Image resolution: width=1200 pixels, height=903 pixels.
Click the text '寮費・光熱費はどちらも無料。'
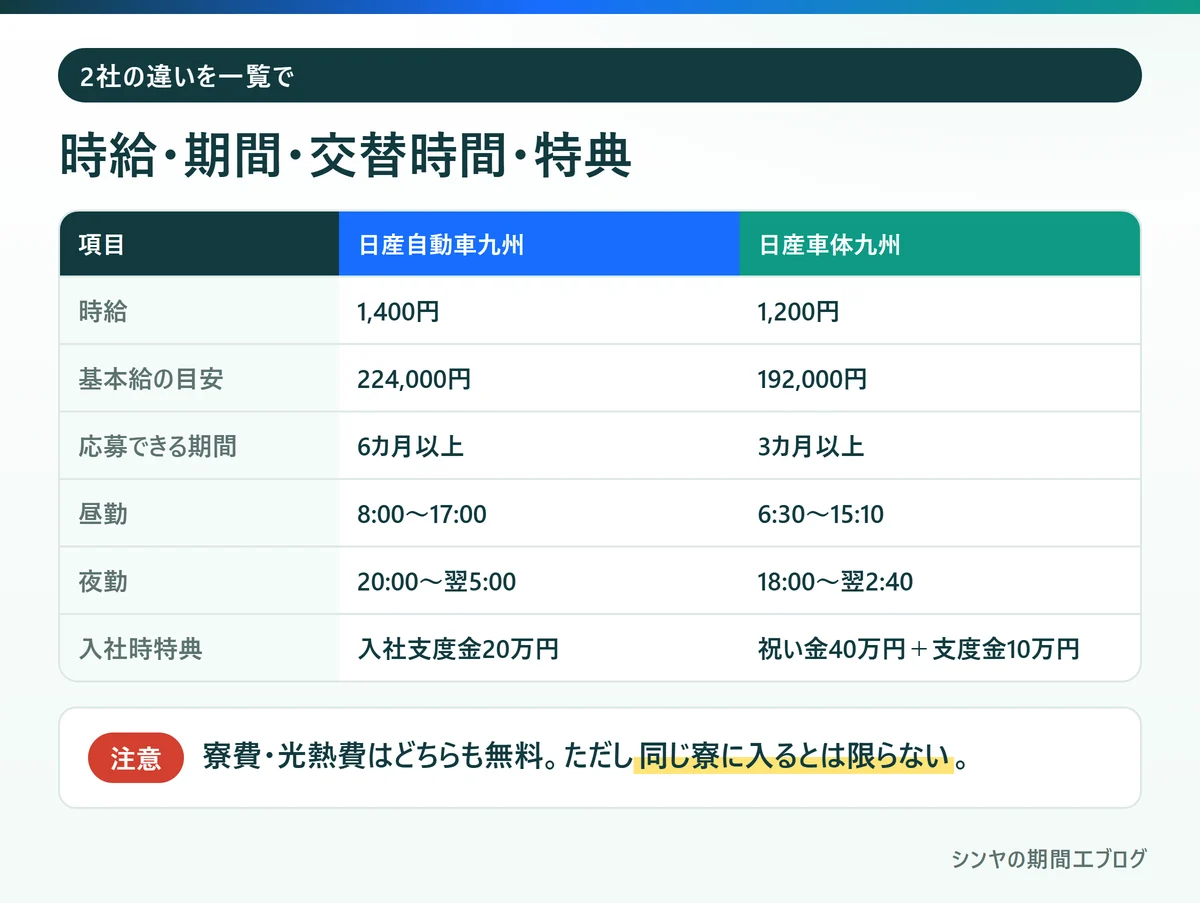click(x=379, y=757)
